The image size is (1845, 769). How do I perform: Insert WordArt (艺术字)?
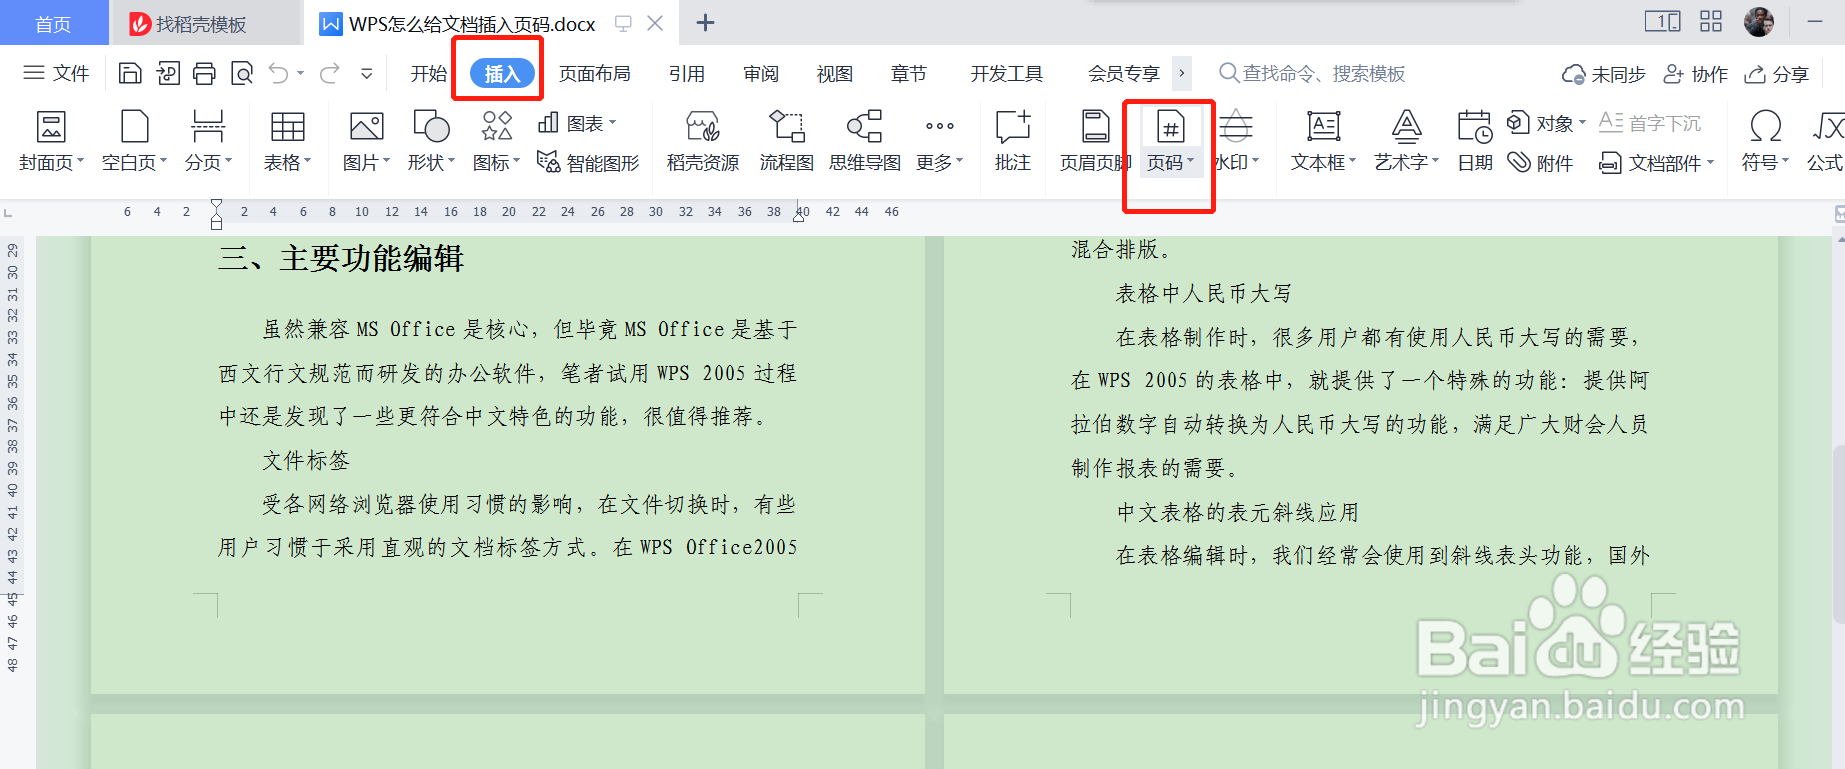pos(1406,141)
